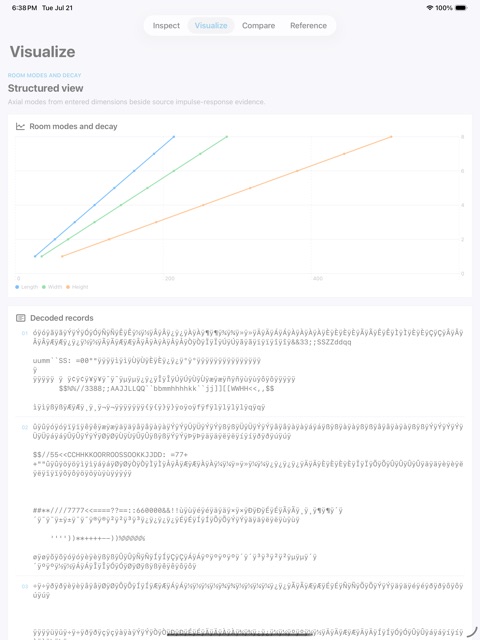The width and height of the screenshot is (480, 640).
Task: Select decoded record 02
Action: coord(240,496)
